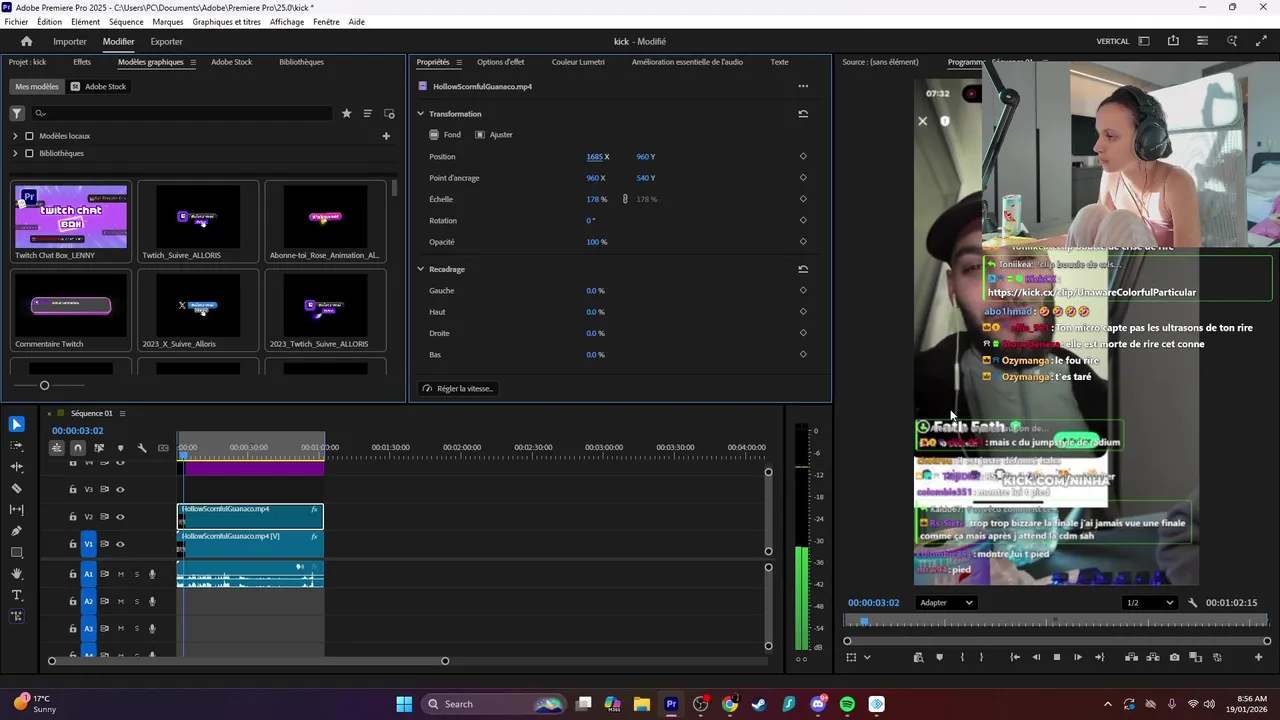Image resolution: width=1280 pixels, height=720 pixels.
Task: Click the Opacité 100 % value
Action: click(597, 242)
